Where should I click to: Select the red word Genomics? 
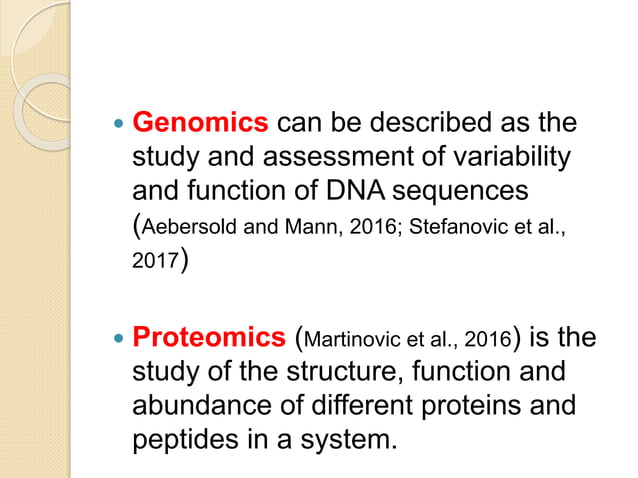(x=200, y=122)
